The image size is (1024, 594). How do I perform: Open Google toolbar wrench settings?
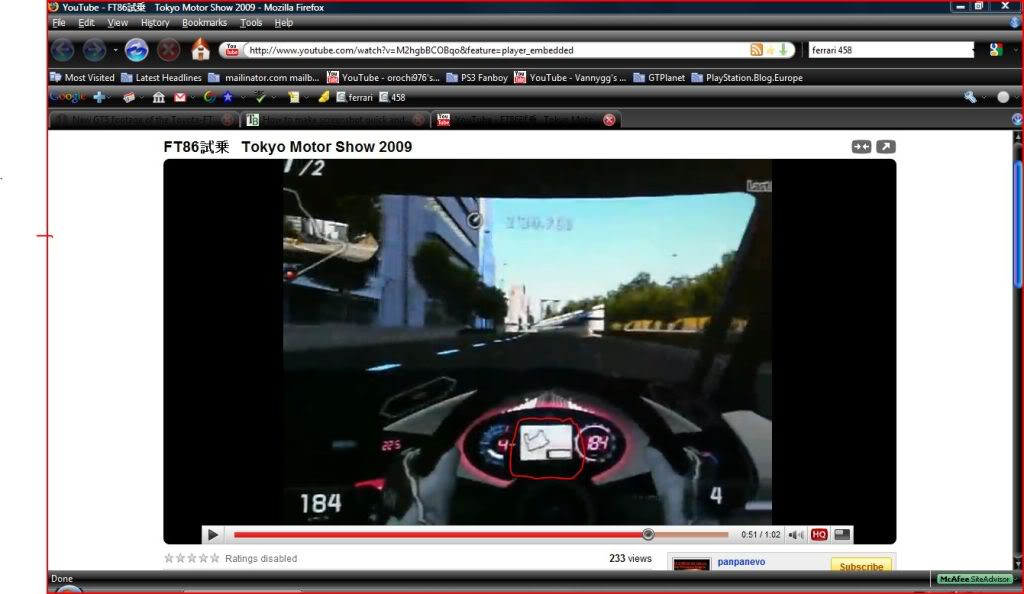coord(970,97)
